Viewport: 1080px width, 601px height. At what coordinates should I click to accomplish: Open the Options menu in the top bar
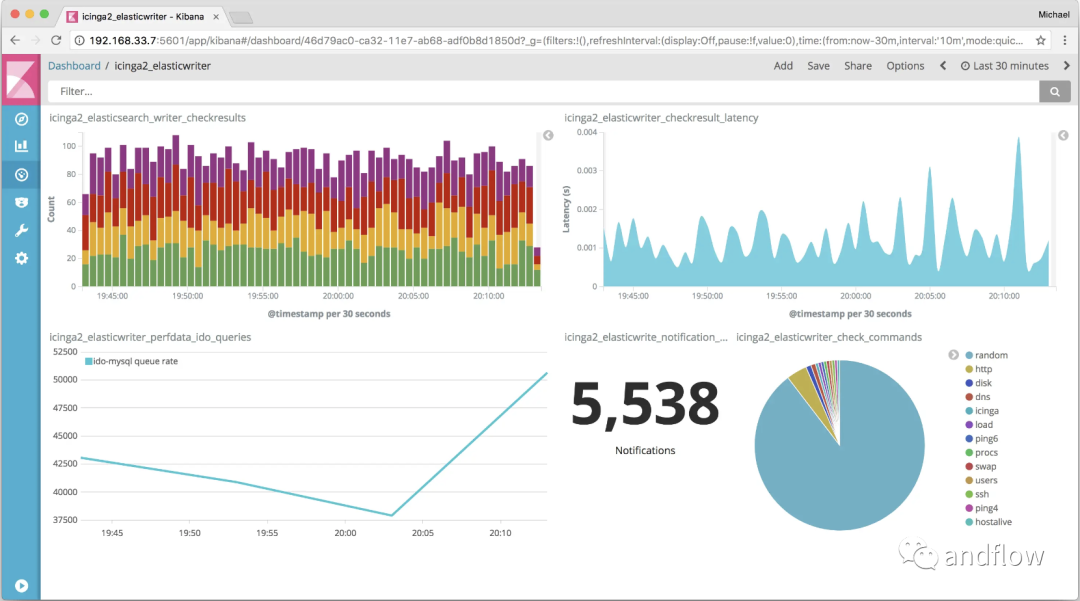coord(905,66)
